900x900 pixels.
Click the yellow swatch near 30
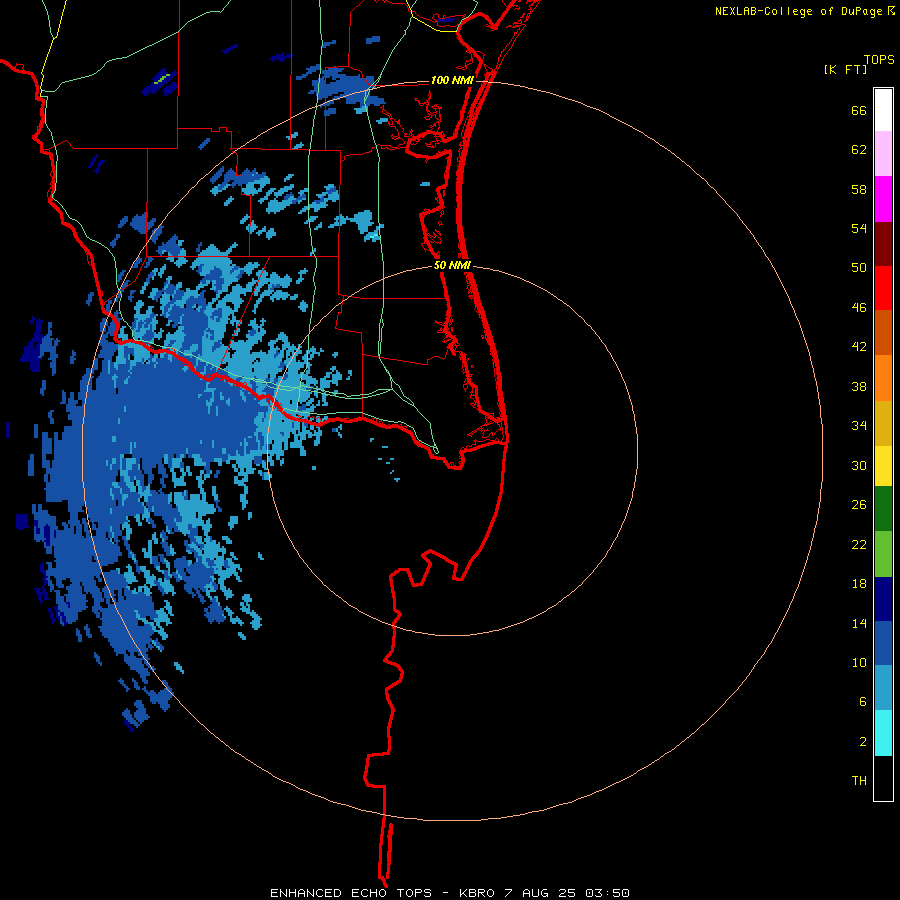pyautogui.click(x=883, y=466)
